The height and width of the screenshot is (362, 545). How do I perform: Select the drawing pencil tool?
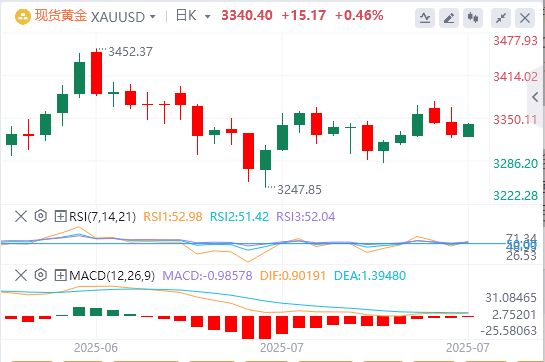(x=449, y=18)
